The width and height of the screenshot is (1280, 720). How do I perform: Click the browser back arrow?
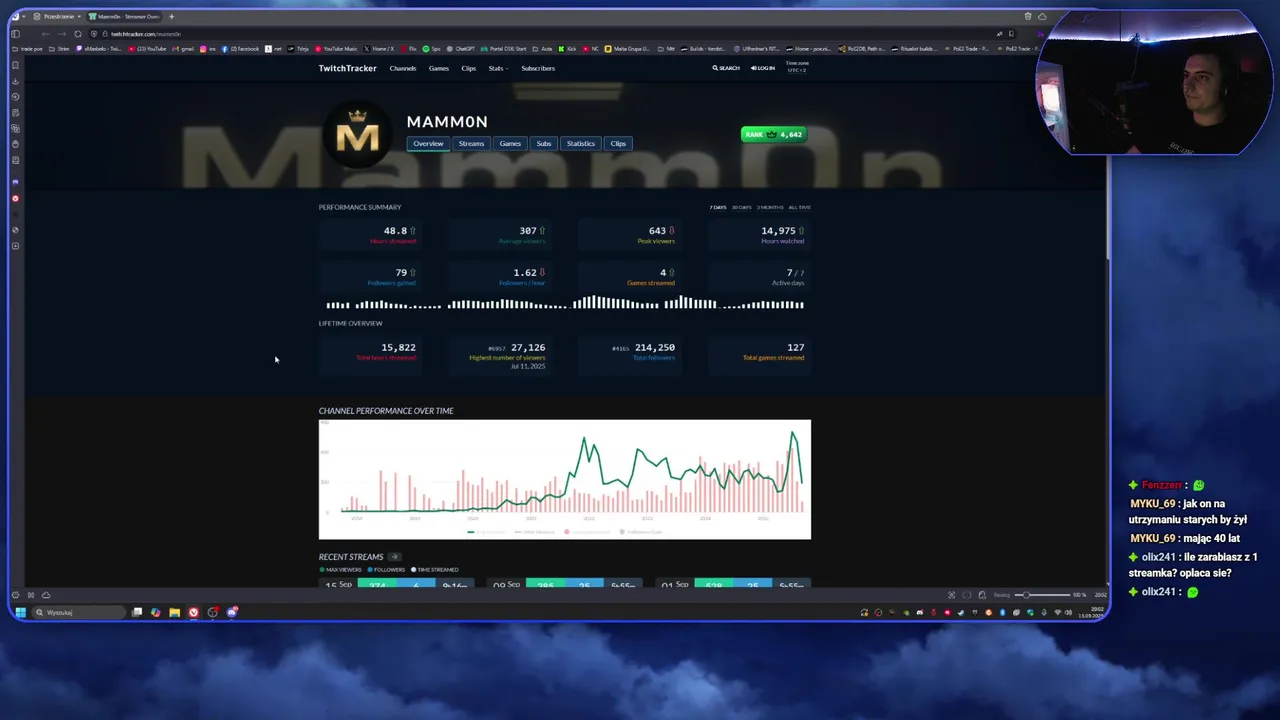click(45, 34)
